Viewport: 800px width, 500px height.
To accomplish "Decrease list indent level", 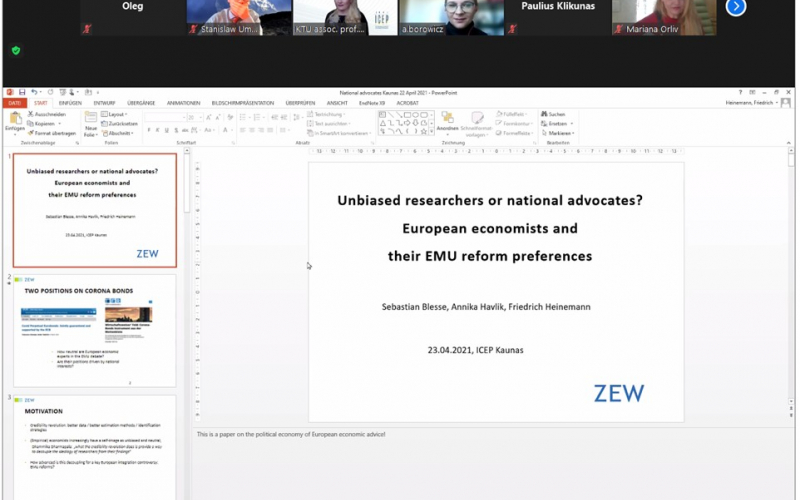I will 274,117.
